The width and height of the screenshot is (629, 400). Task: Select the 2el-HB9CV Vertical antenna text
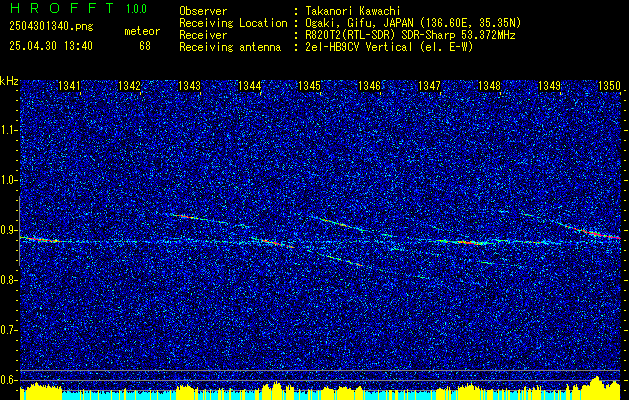pyautogui.click(x=389, y=47)
